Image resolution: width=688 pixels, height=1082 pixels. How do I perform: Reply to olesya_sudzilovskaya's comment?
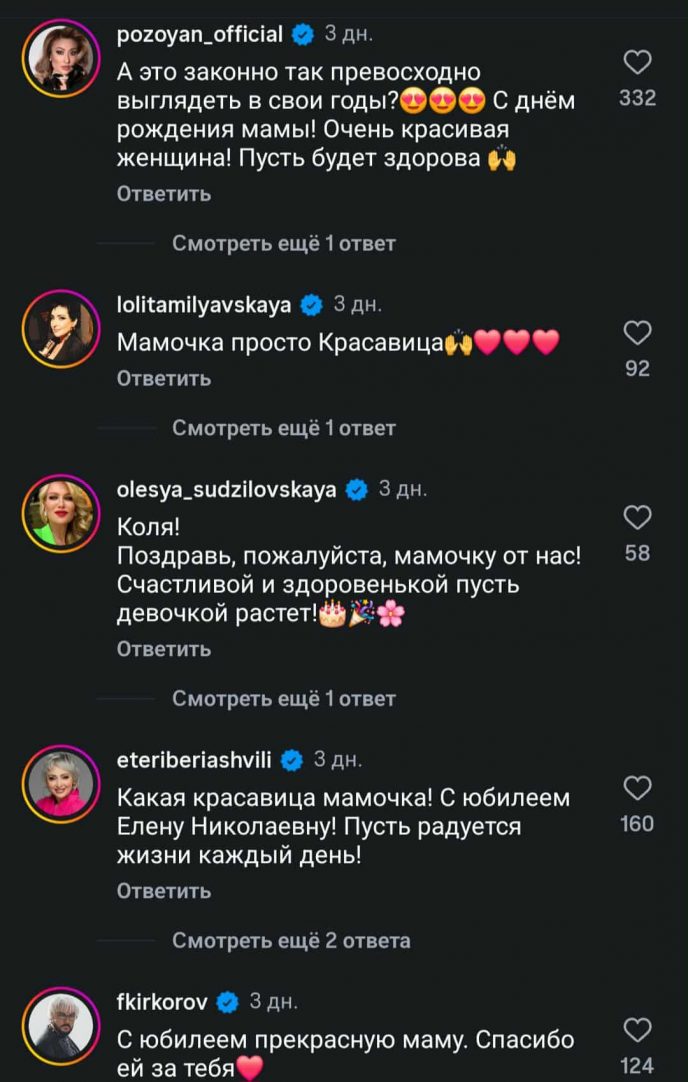tap(164, 649)
